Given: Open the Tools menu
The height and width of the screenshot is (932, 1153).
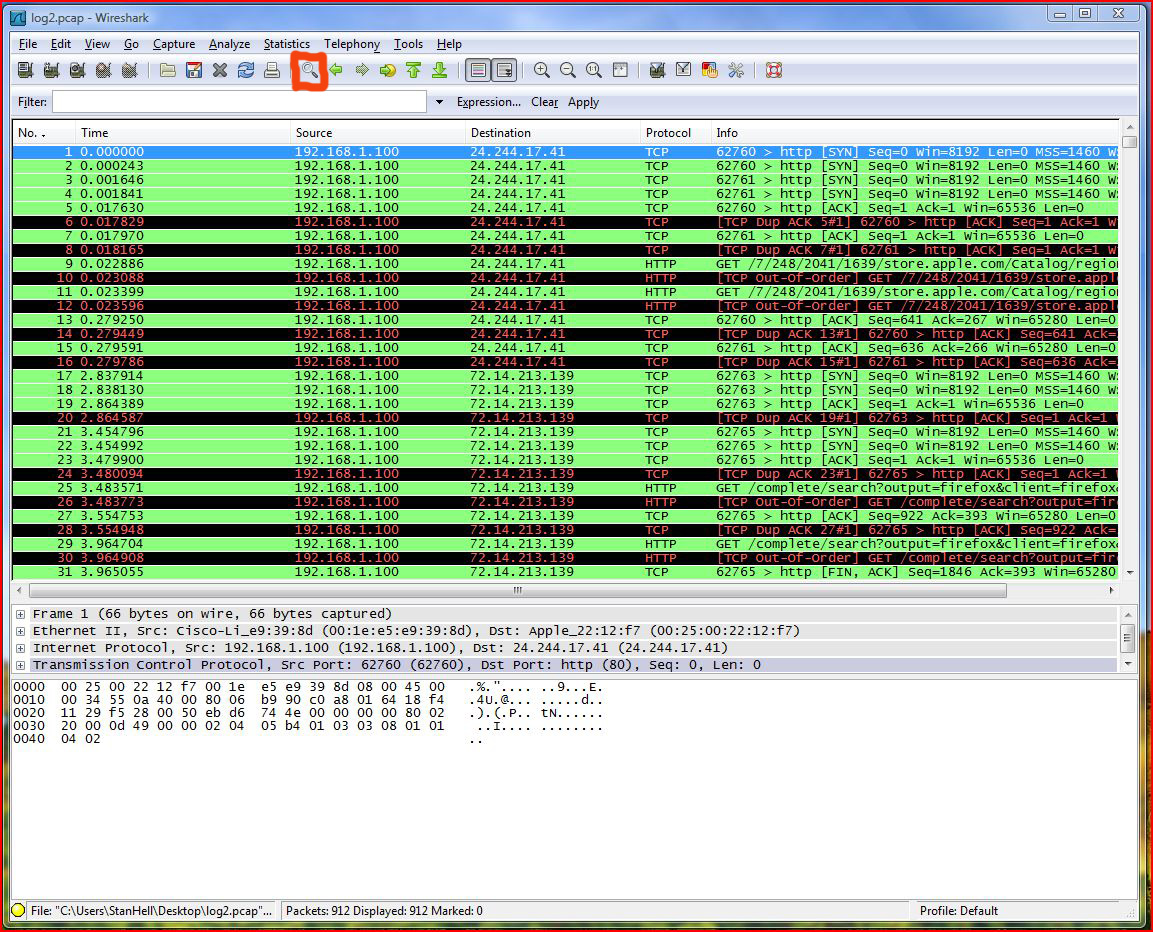Looking at the screenshot, I should pos(408,44).
